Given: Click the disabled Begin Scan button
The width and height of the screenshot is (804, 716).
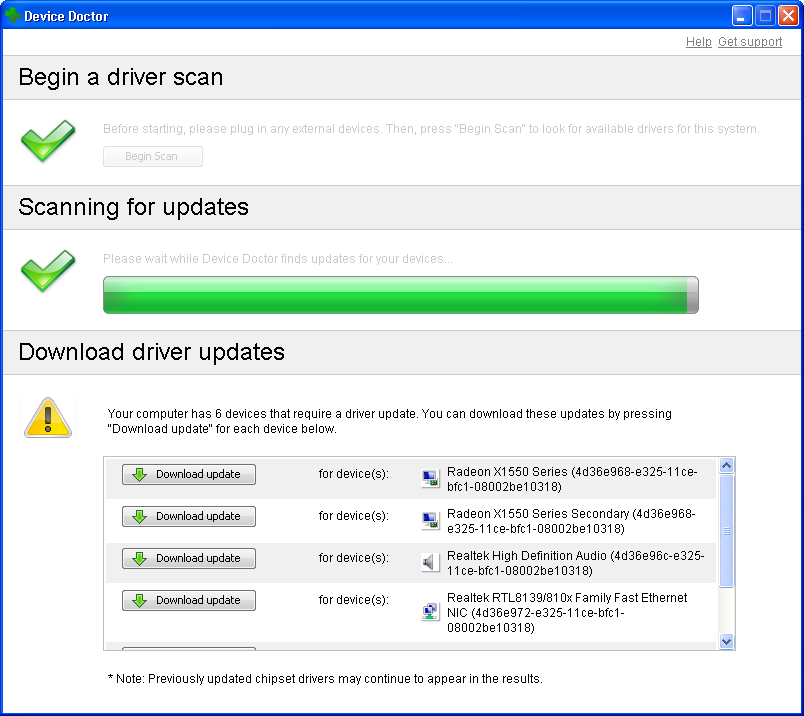Looking at the screenshot, I should (153, 156).
